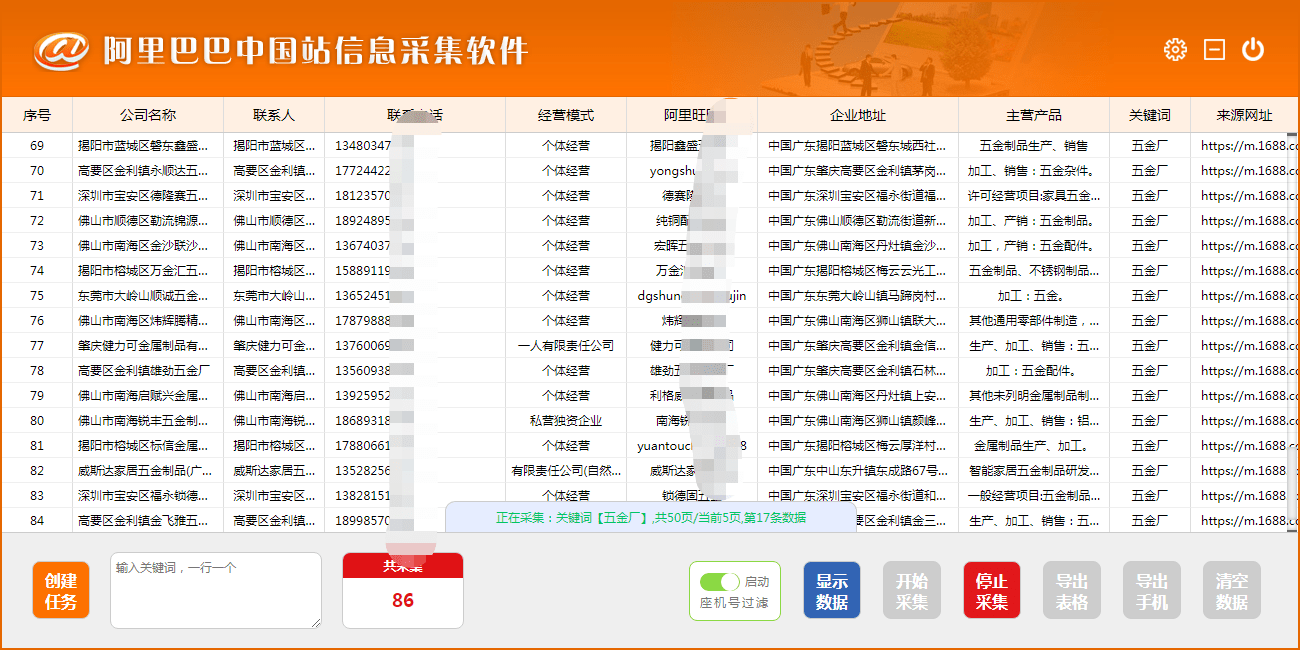Click product cell 金属制品生产、加工。
The height and width of the screenshot is (650, 1300).
coord(1034,445)
